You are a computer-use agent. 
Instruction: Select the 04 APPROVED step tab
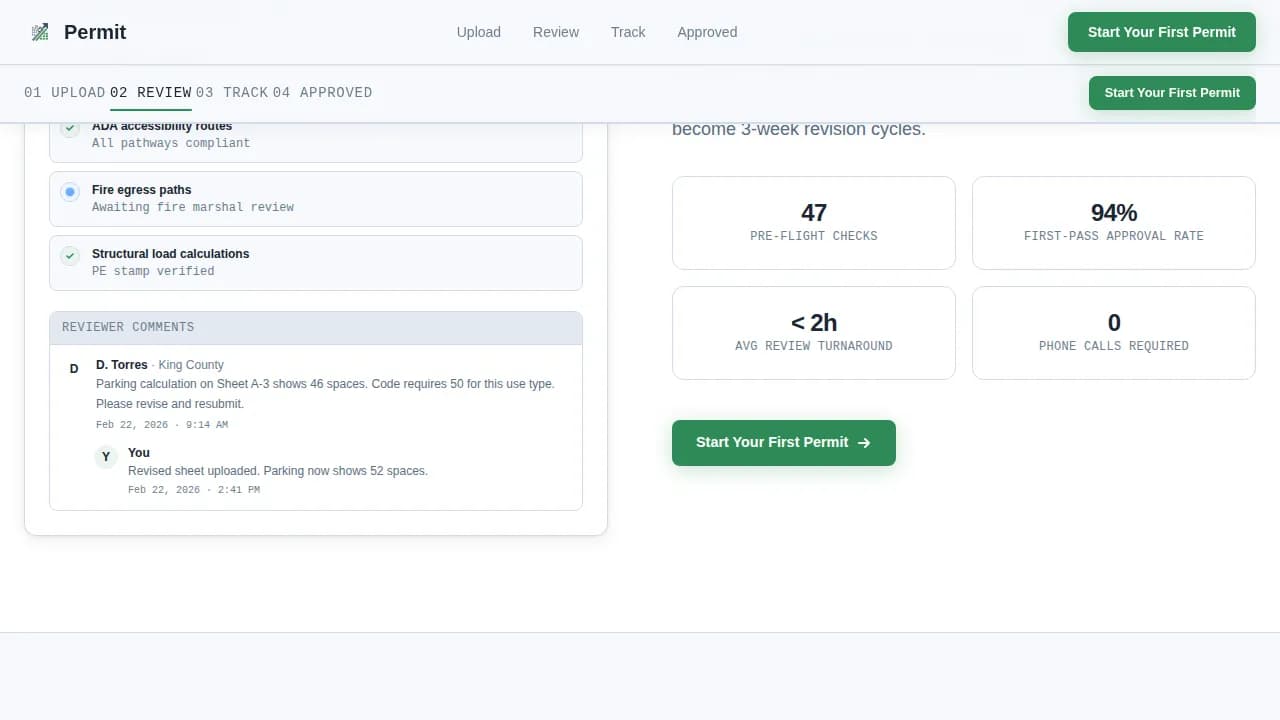click(x=325, y=92)
